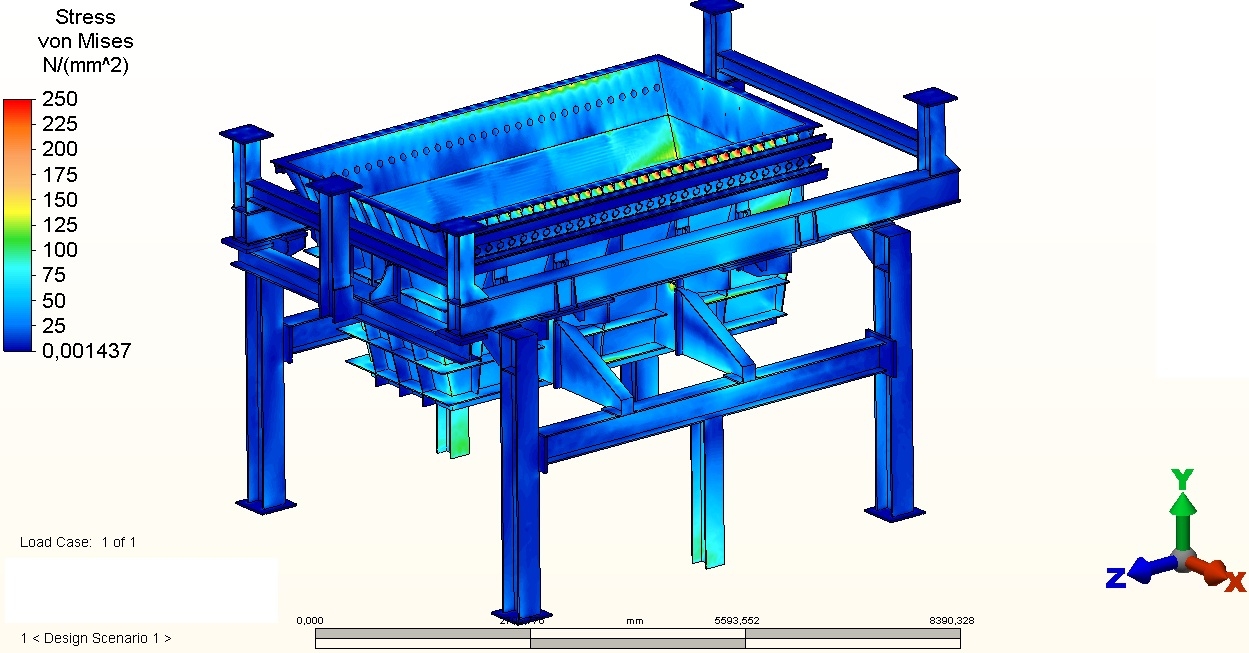Click the 'Design Scenario 1' label

96,638
